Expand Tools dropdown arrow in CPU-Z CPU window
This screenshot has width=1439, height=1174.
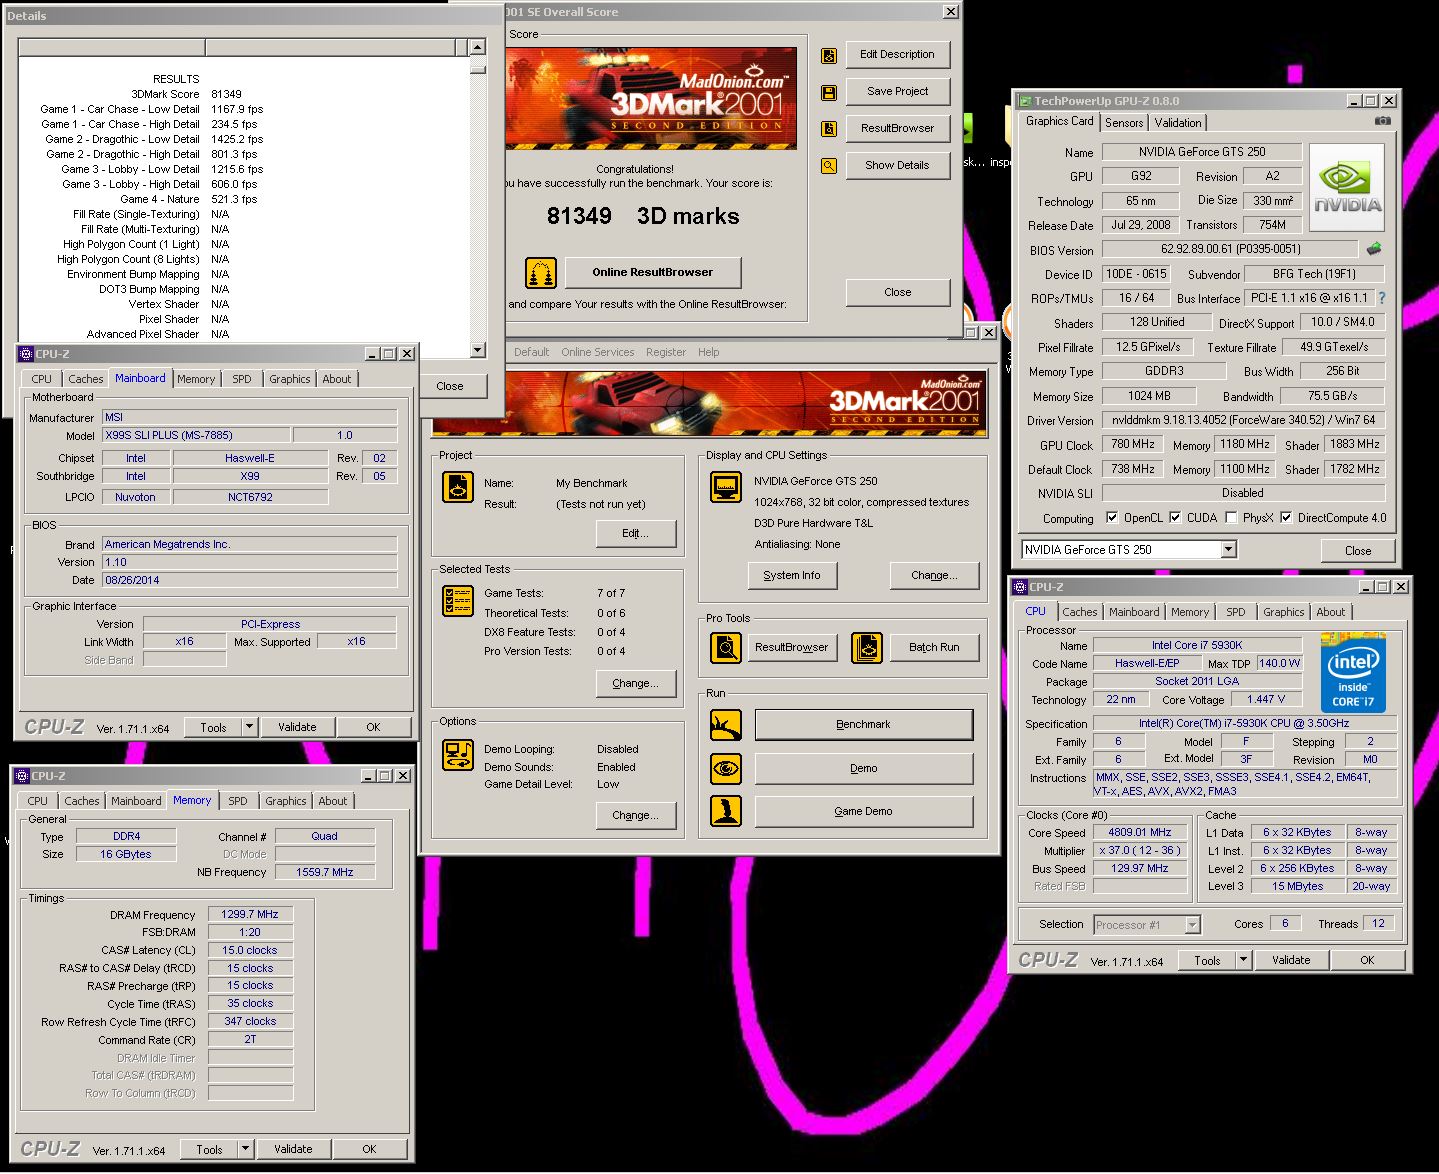pyautogui.click(x=1244, y=960)
